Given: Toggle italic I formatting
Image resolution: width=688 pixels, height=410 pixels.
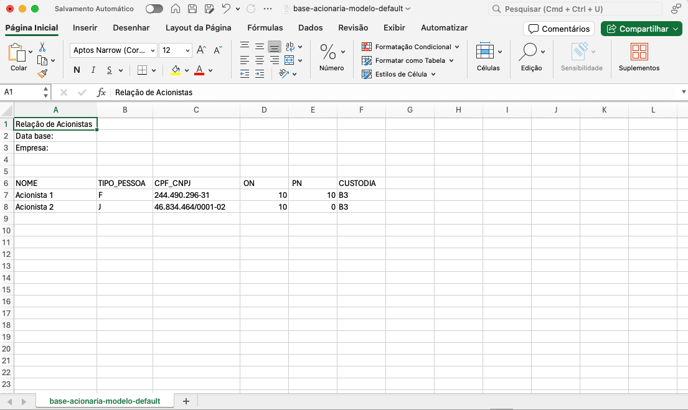Looking at the screenshot, I should pos(93,70).
